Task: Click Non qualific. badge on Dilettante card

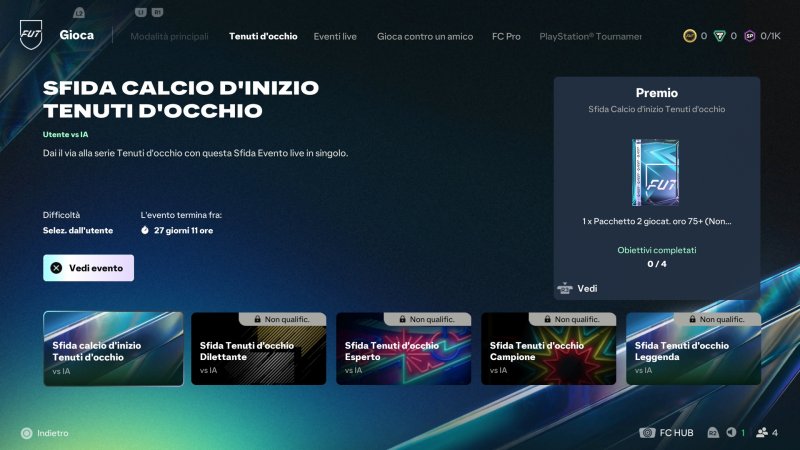Action: pos(282,319)
